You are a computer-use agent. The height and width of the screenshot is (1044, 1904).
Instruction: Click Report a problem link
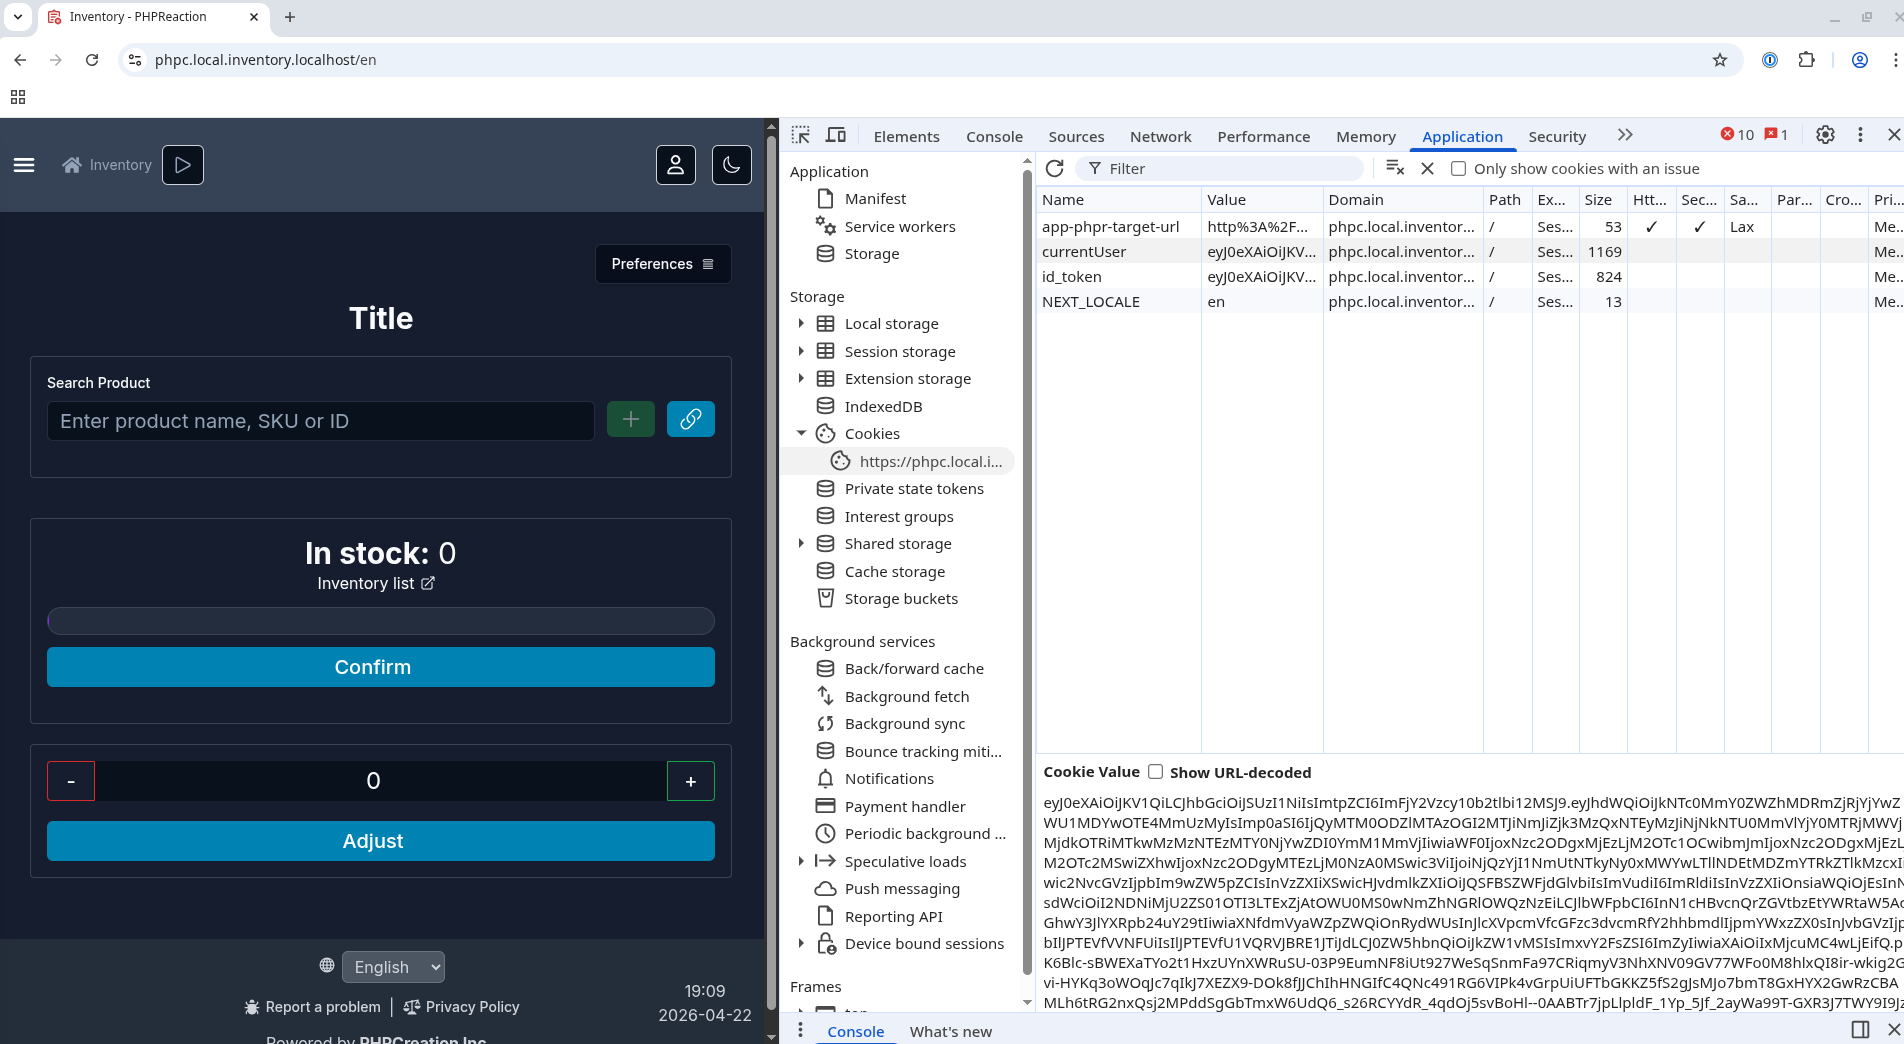(x=312, y=1007)
